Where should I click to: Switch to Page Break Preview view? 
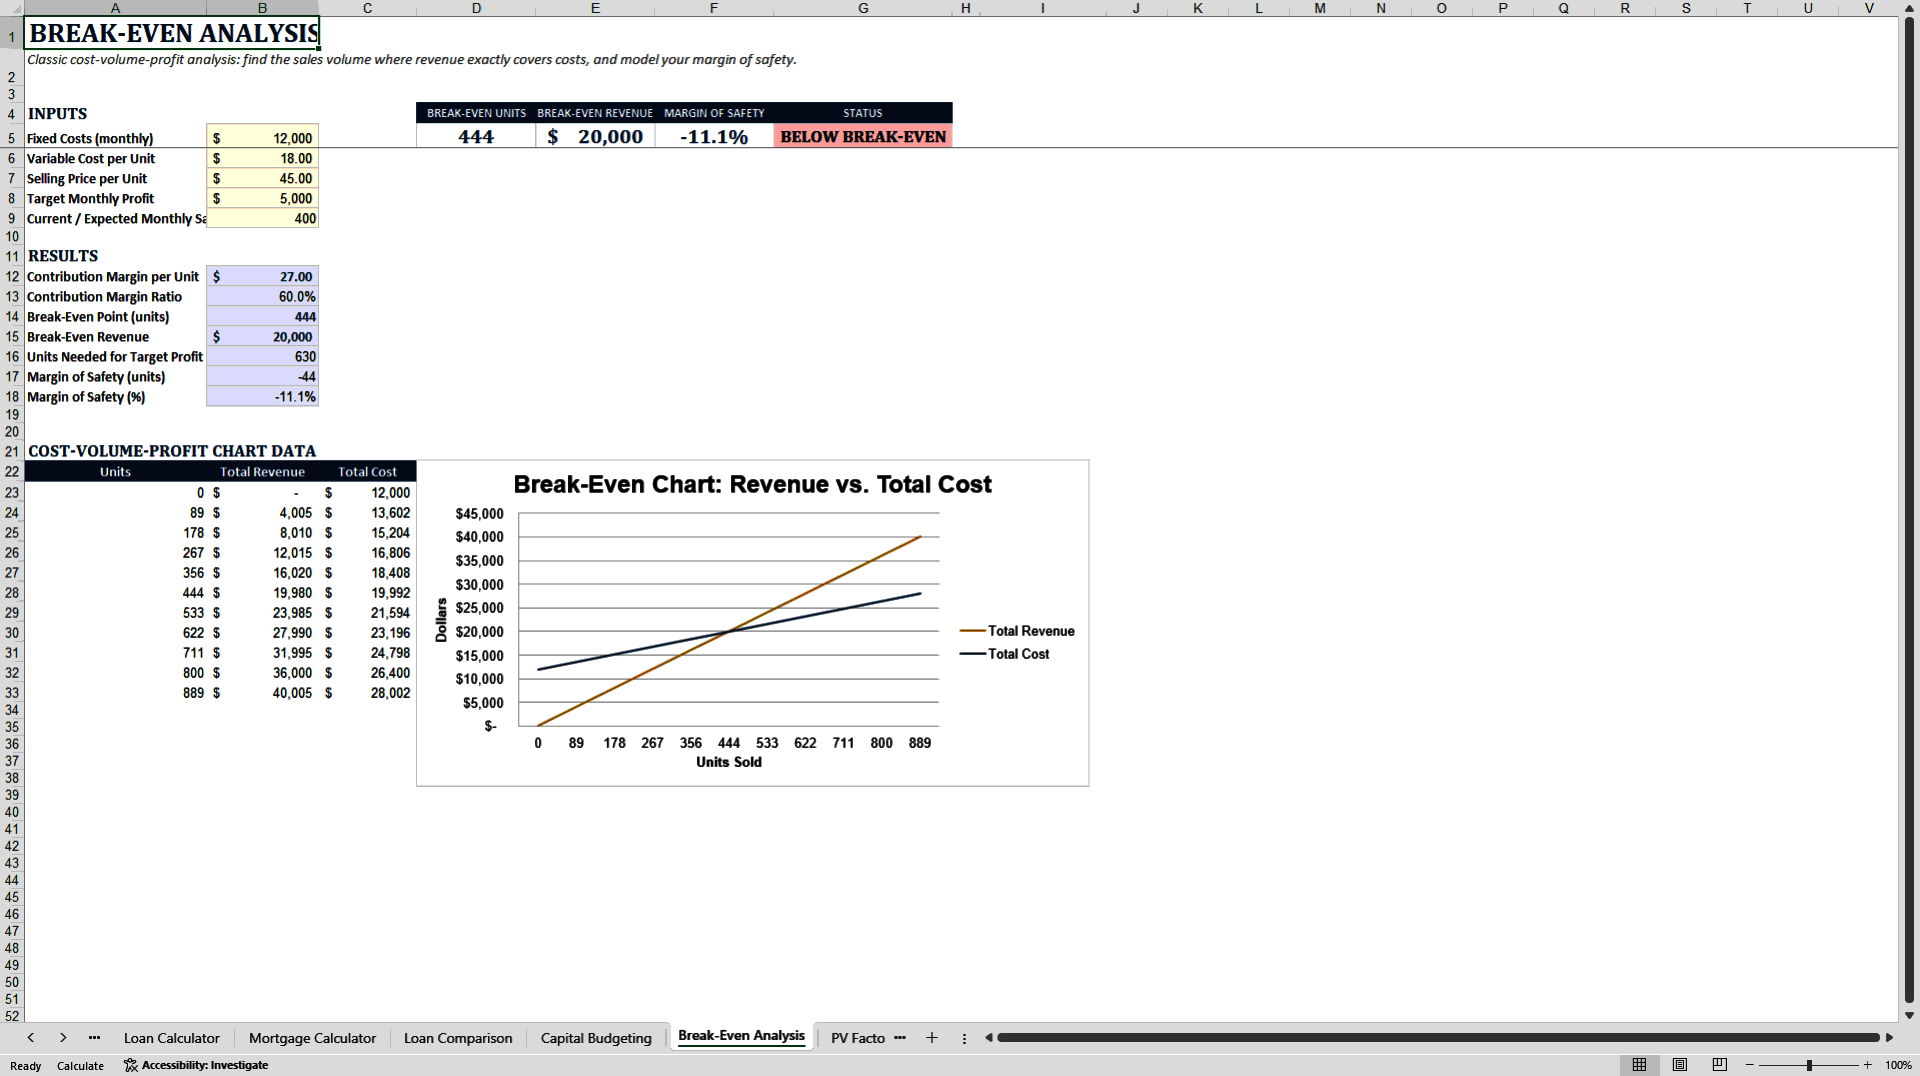coord(1720,1065)
